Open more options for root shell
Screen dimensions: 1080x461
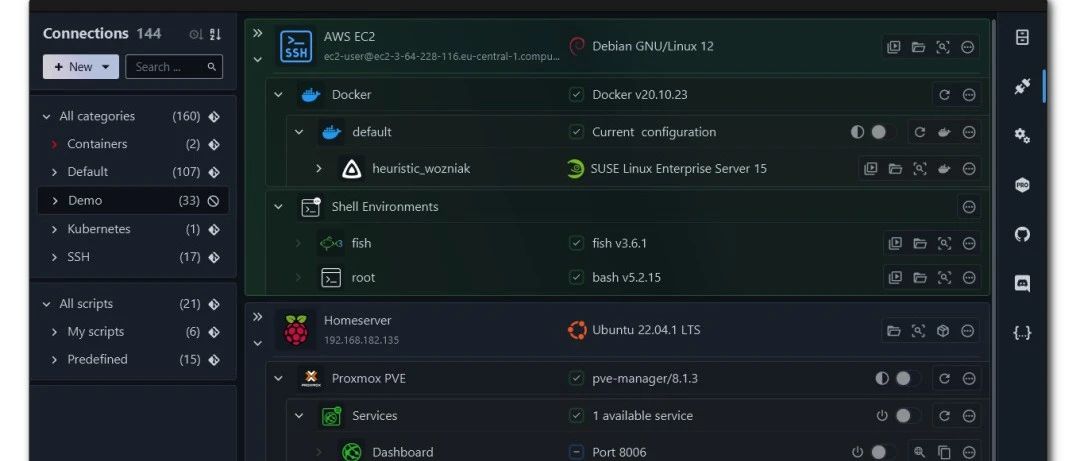point(969,278)
